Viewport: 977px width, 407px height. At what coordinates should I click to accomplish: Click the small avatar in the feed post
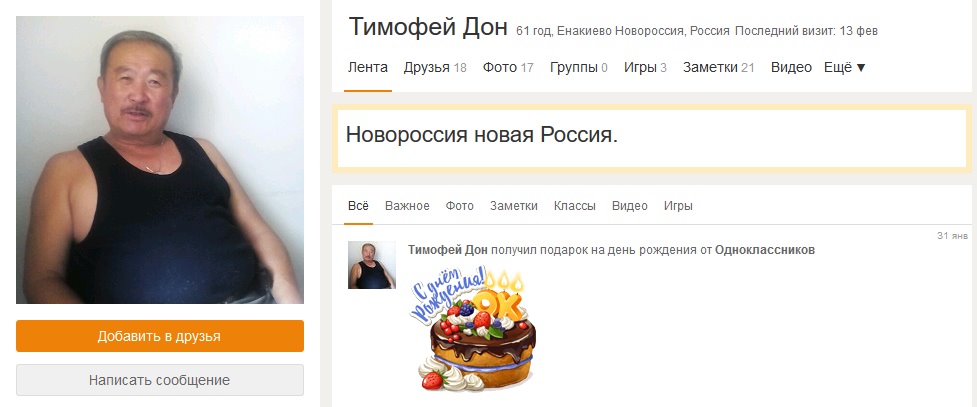(x=371, y=265)
